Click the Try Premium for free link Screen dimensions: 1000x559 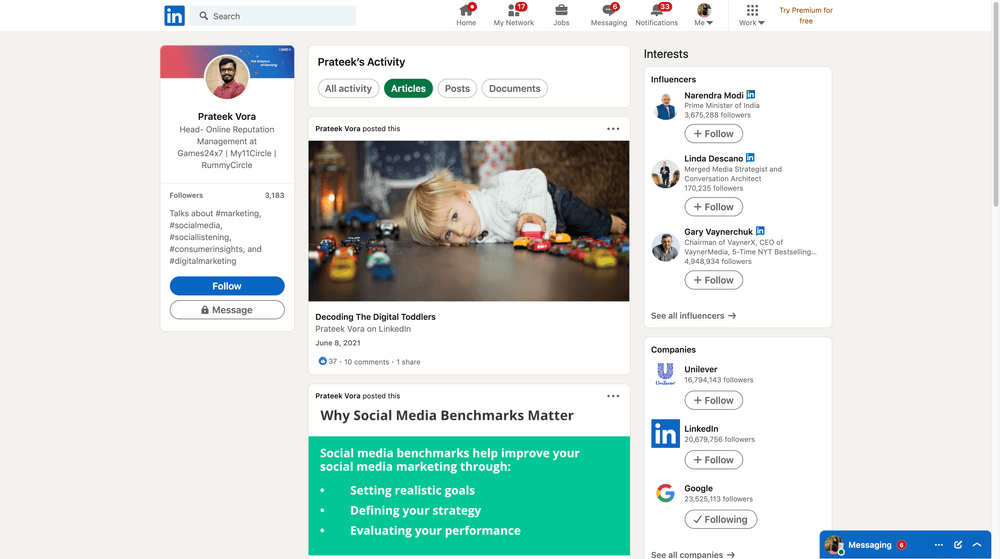click(806, 16)
